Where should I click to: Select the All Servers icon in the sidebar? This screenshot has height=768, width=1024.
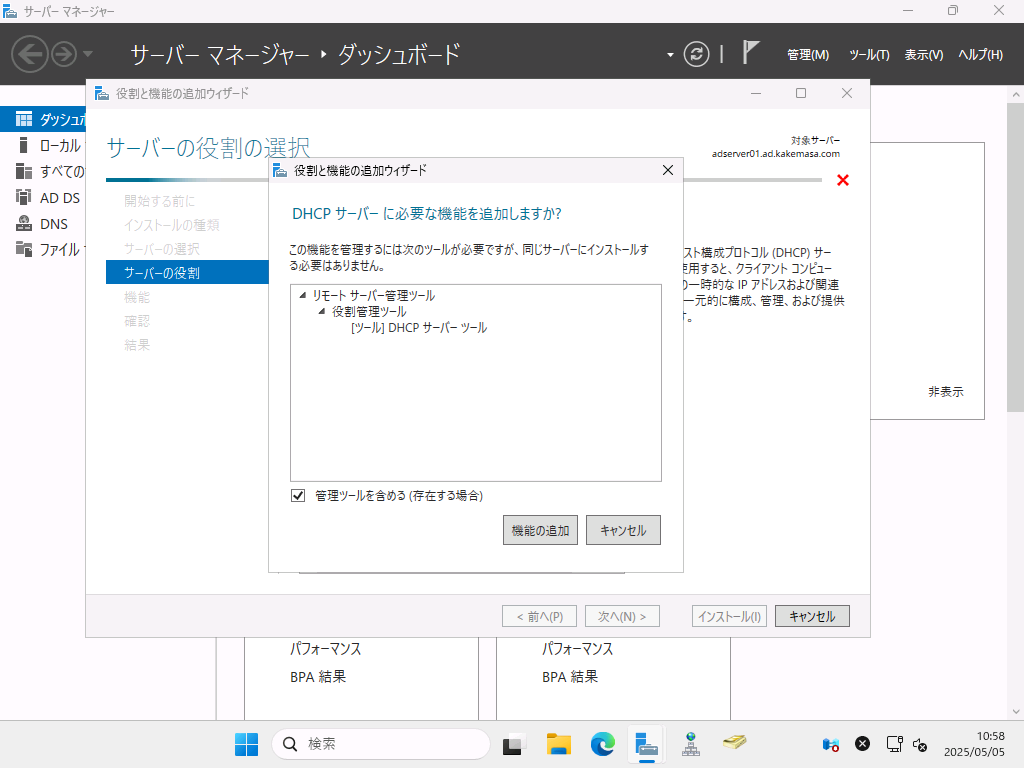pos(24,171)
